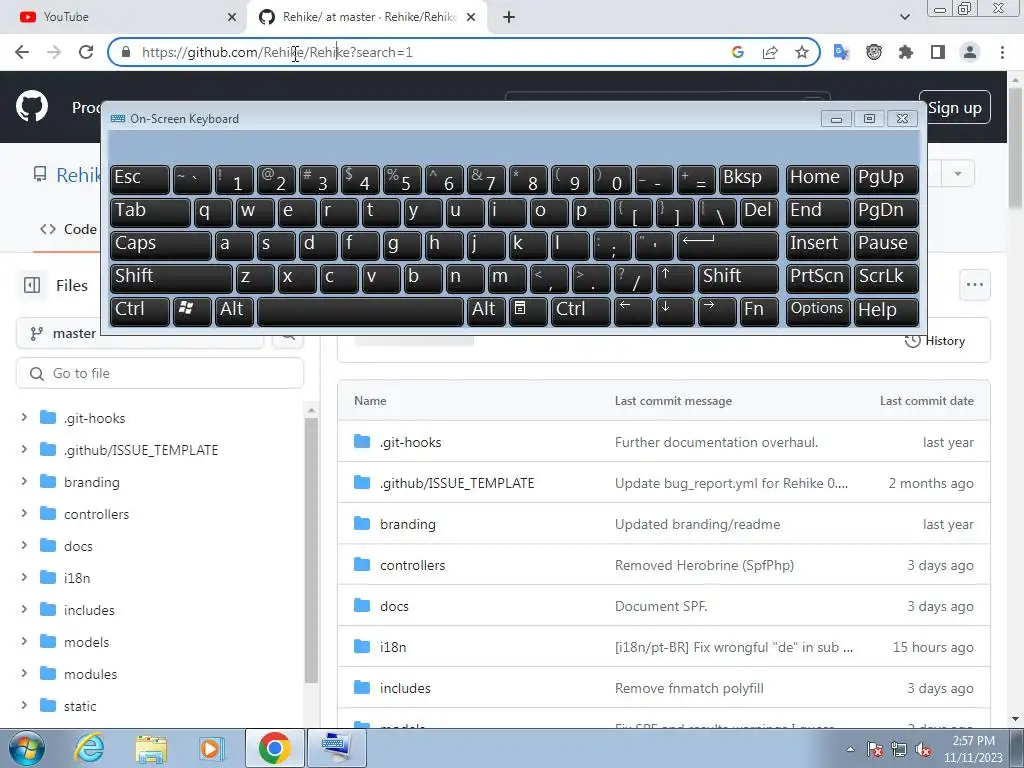Open the Extensions puzzle icon
The height and width of the screenshot is (768, 1024).
coord(906,52)
